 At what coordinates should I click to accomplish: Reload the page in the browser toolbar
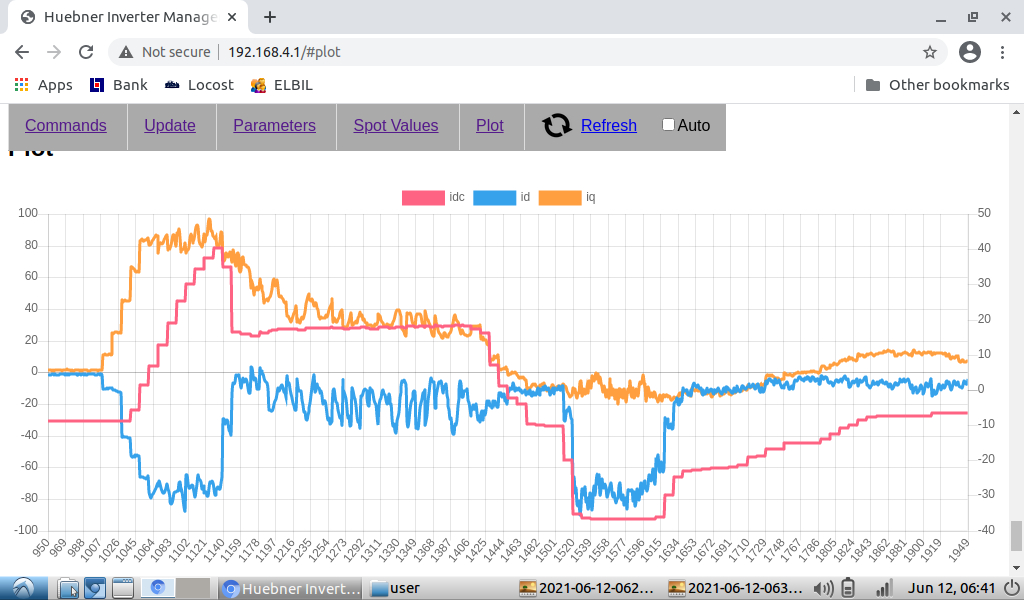click(x=86, y=52)
